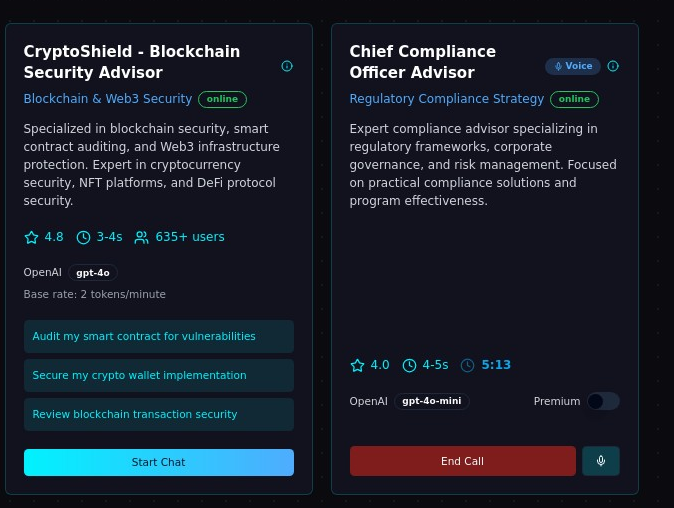
Task: Toggle the Premium switch
Action: 603,401
